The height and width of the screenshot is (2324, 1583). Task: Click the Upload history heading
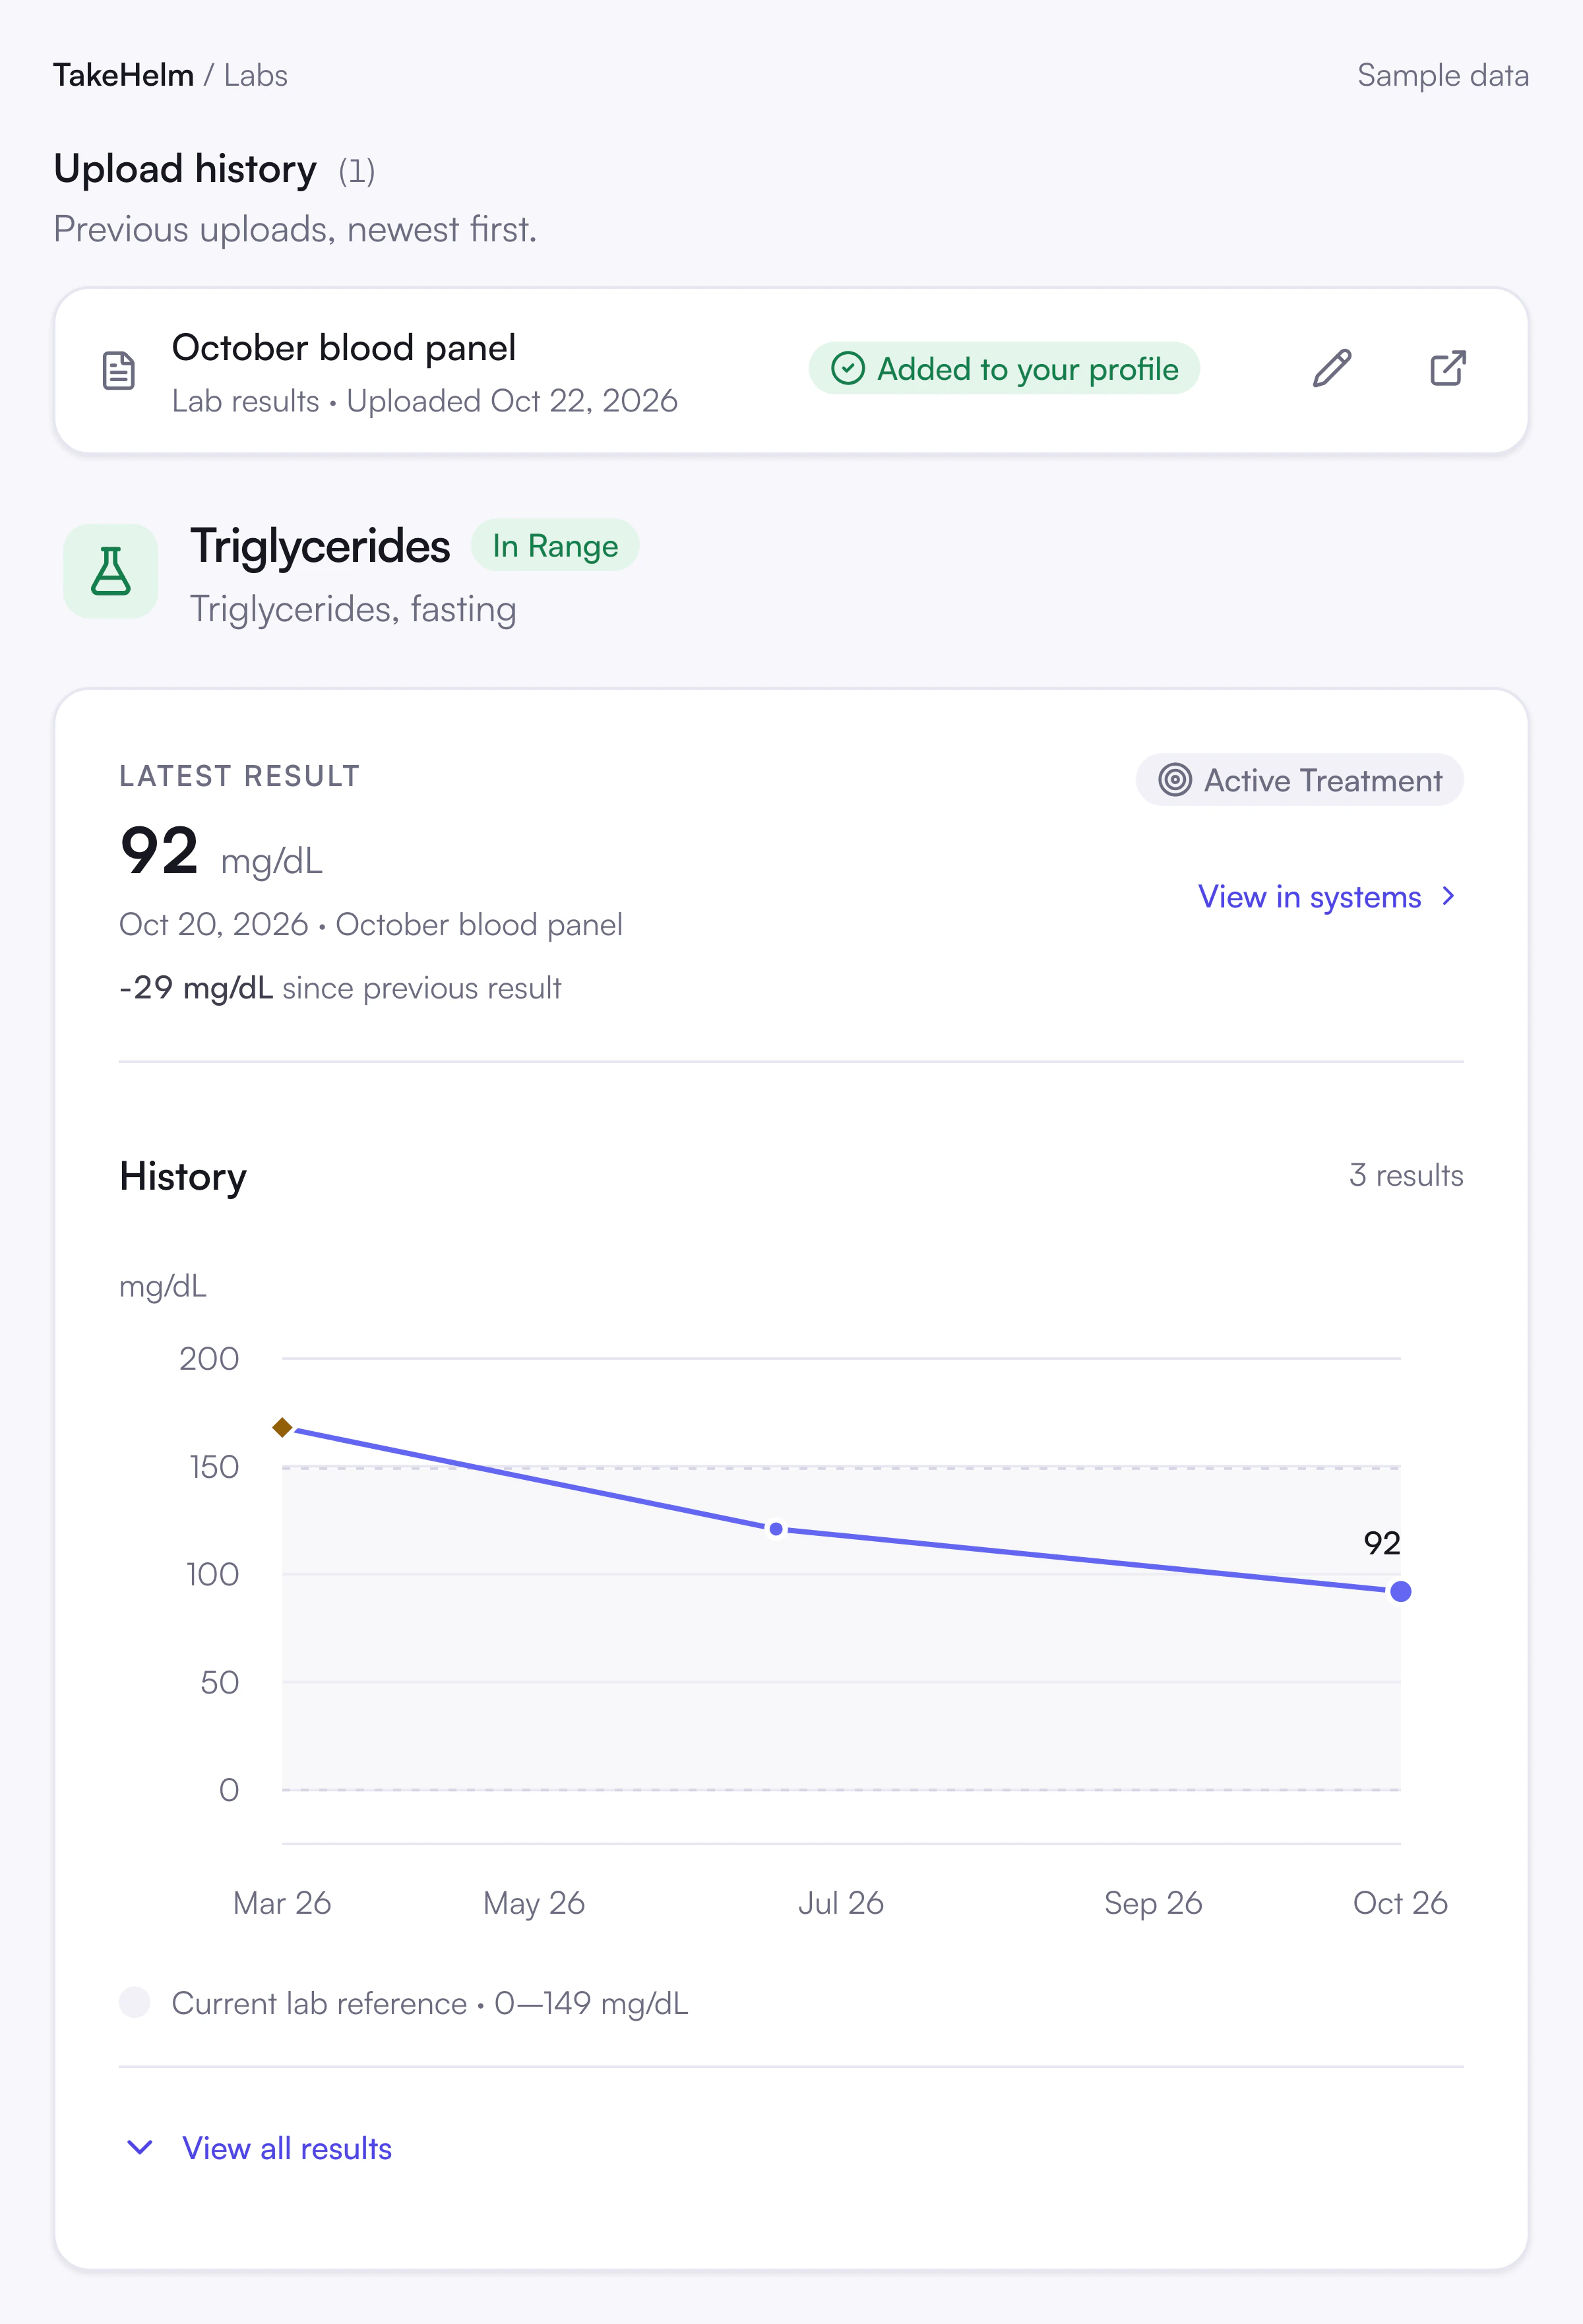(x=185, y=168)
